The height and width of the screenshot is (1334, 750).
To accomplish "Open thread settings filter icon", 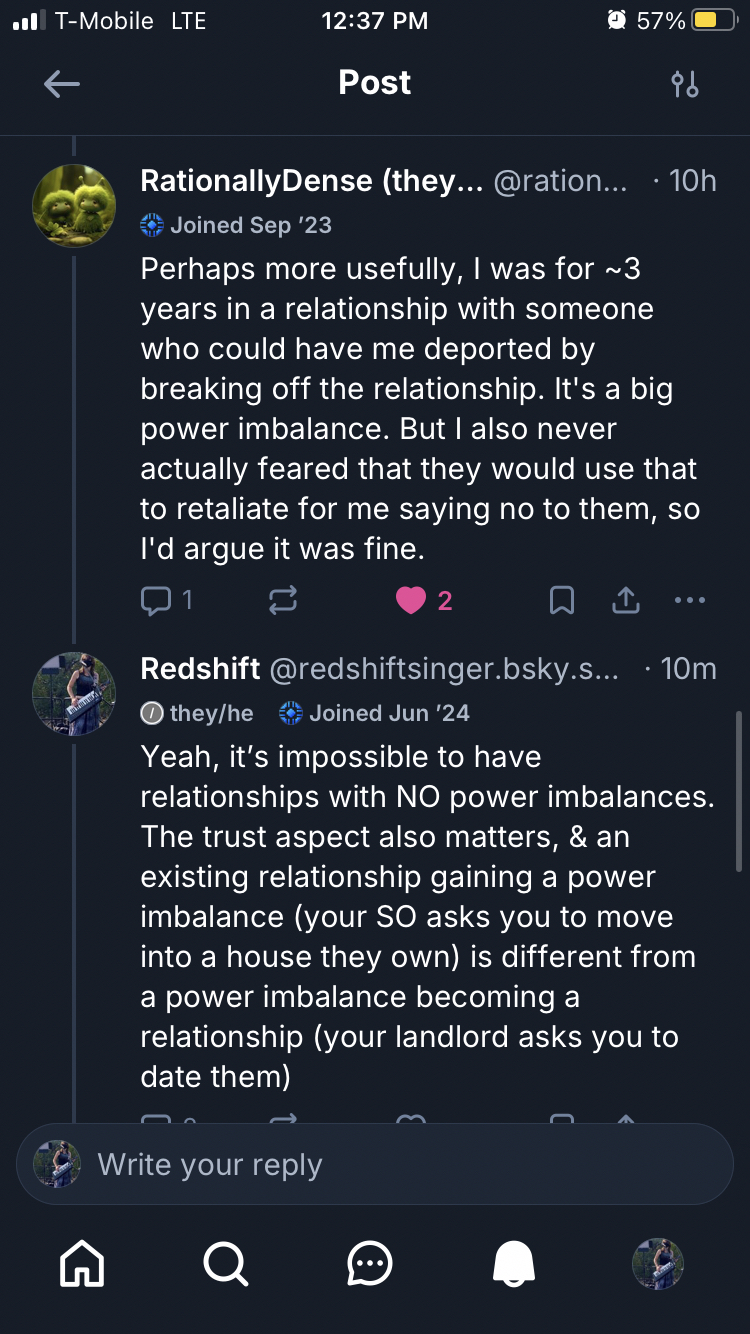I will (685, 84).
